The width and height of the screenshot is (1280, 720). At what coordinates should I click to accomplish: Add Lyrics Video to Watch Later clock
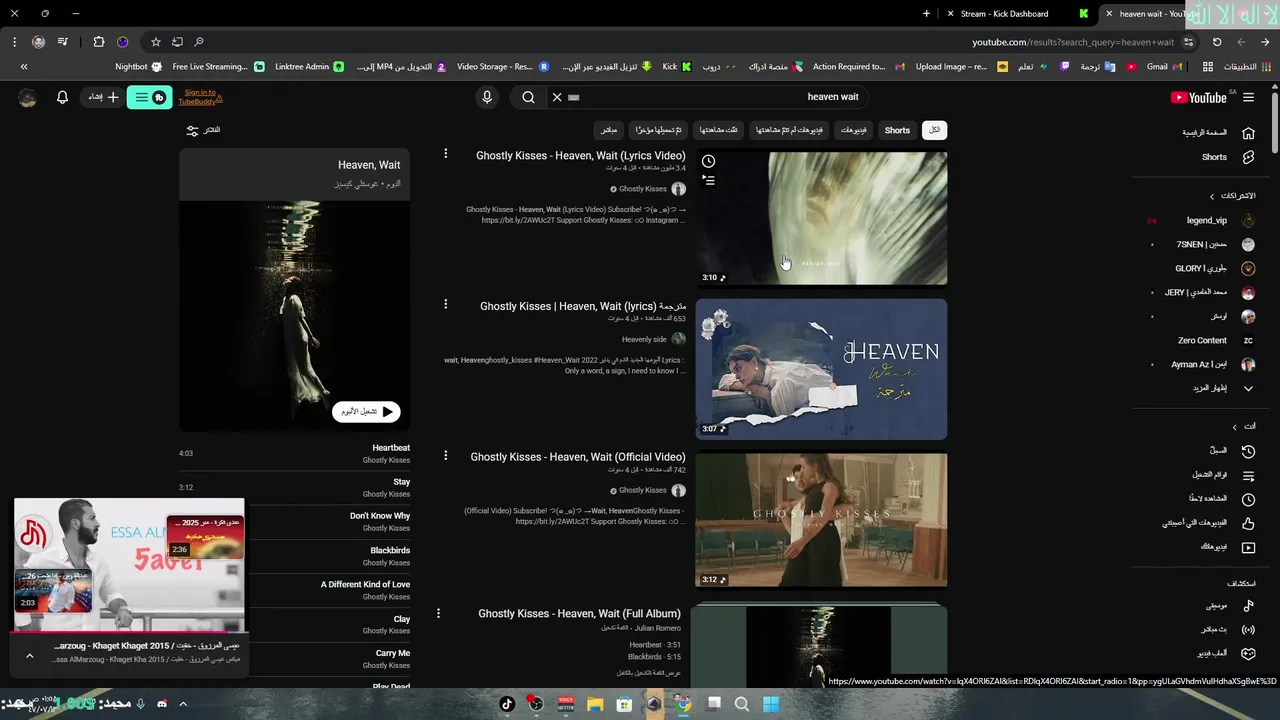708,161
